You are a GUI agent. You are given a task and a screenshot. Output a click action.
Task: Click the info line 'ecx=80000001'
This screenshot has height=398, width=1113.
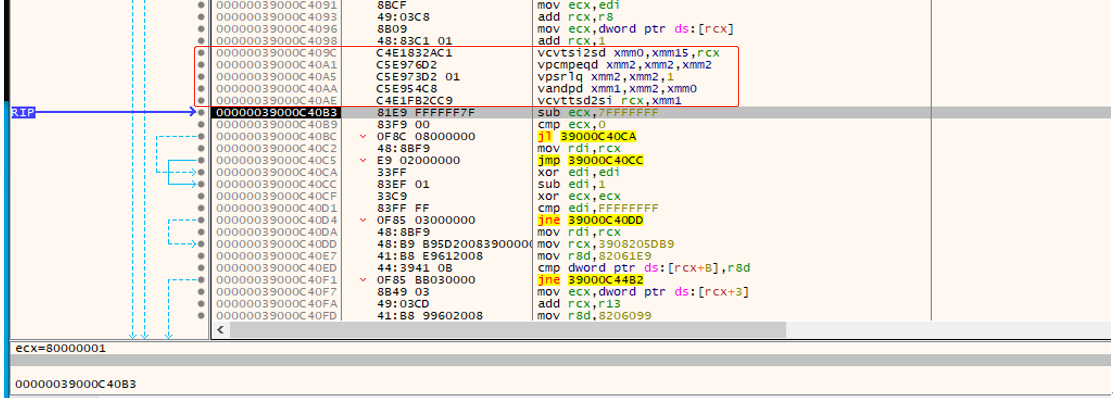pos(60,348)
